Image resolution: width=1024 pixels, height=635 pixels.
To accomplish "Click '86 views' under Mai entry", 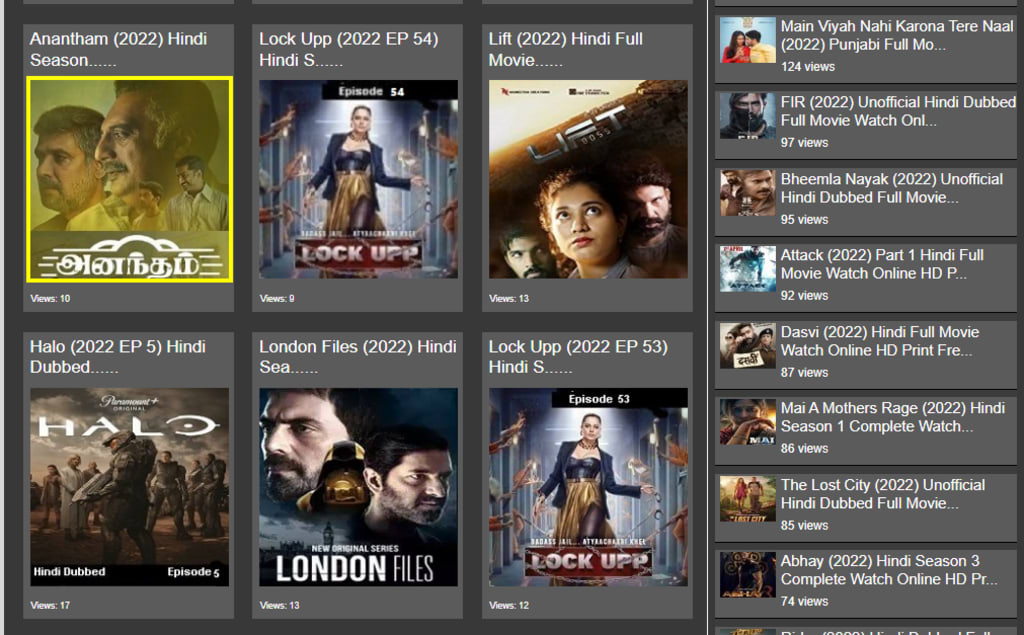I will point(805,448).
